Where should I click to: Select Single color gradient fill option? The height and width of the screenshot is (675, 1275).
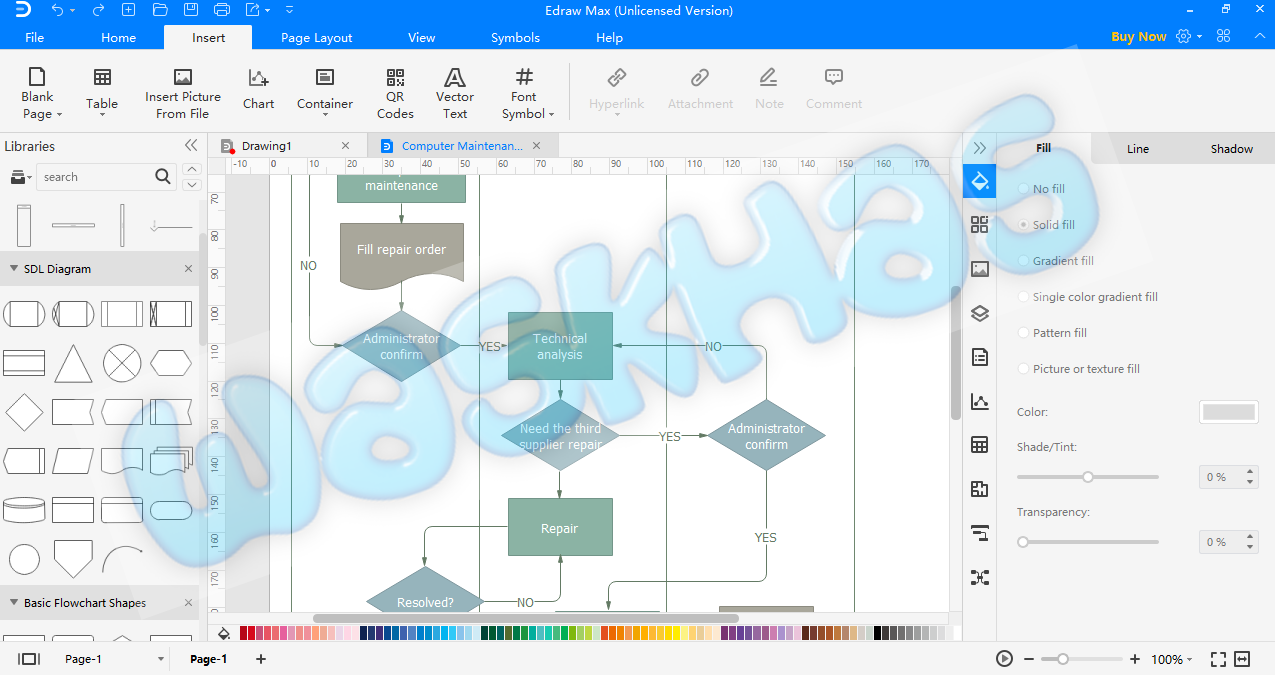pyautogui.click(x=1087, y=297)
